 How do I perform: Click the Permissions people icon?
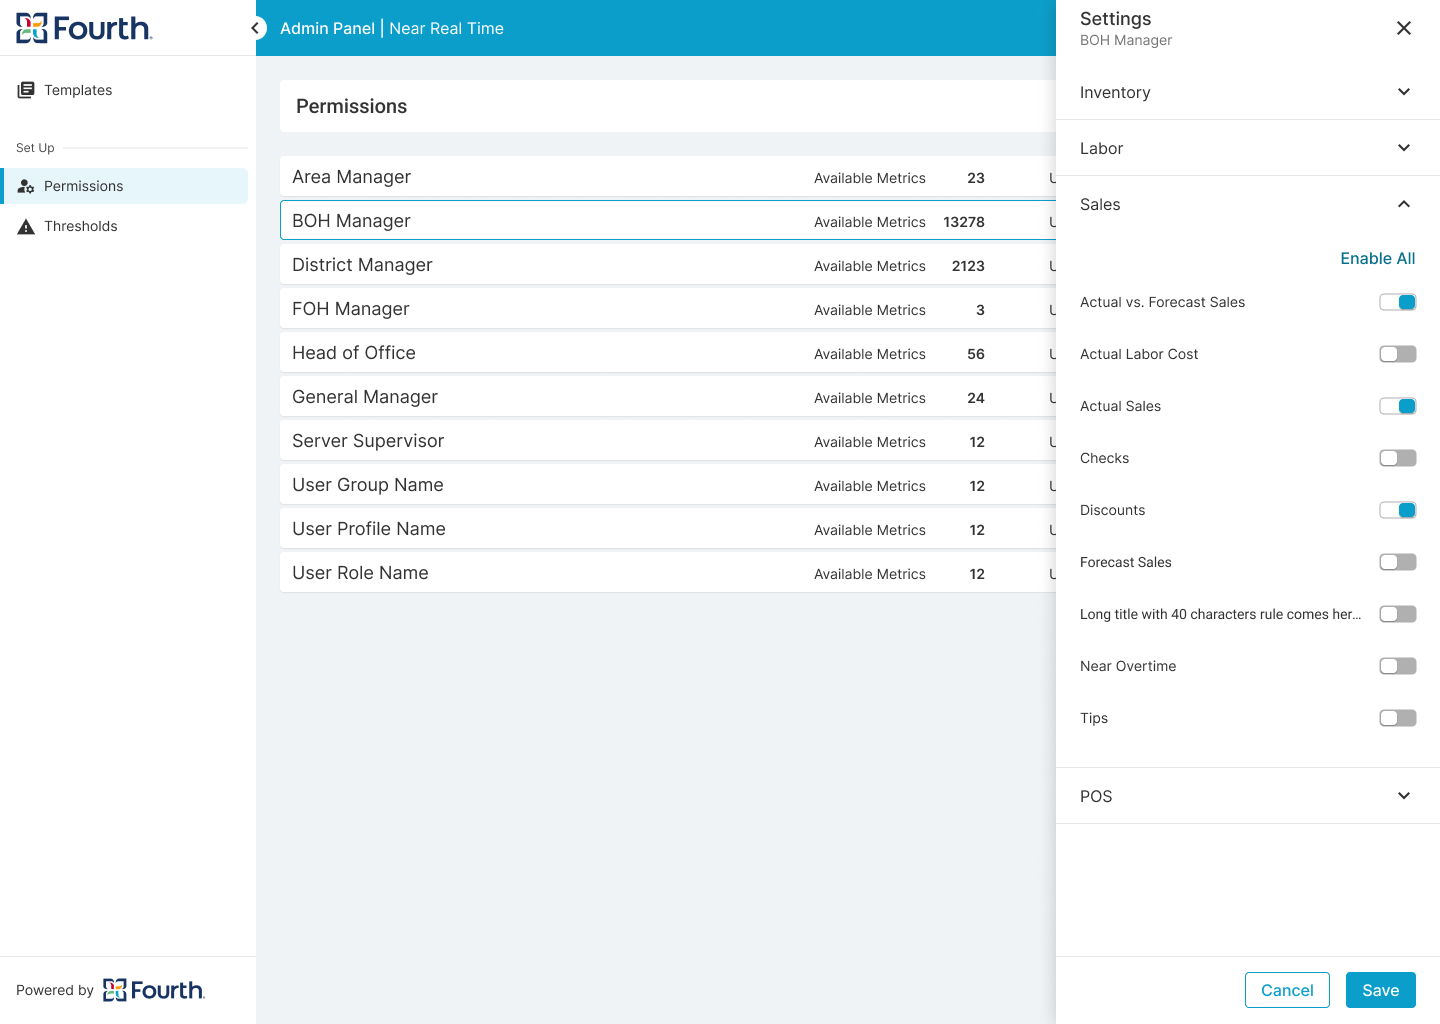[25, 185]
